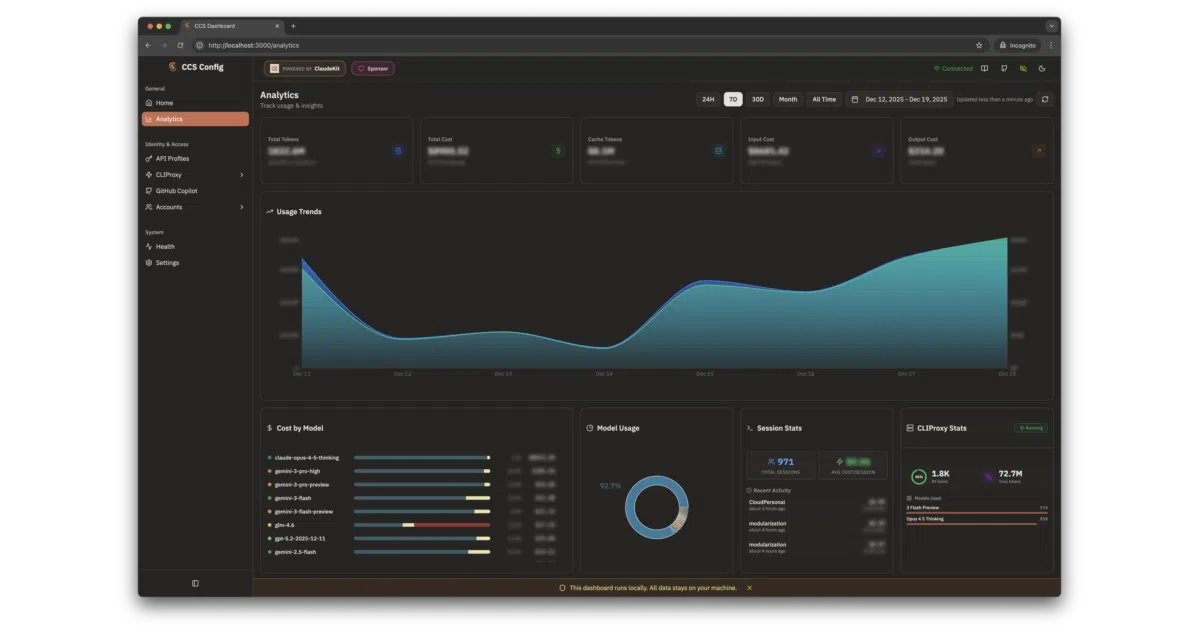This screenshot has height=630, width=1200.
Task: Click the browser reload icon
Action: (x=180, y=45)
